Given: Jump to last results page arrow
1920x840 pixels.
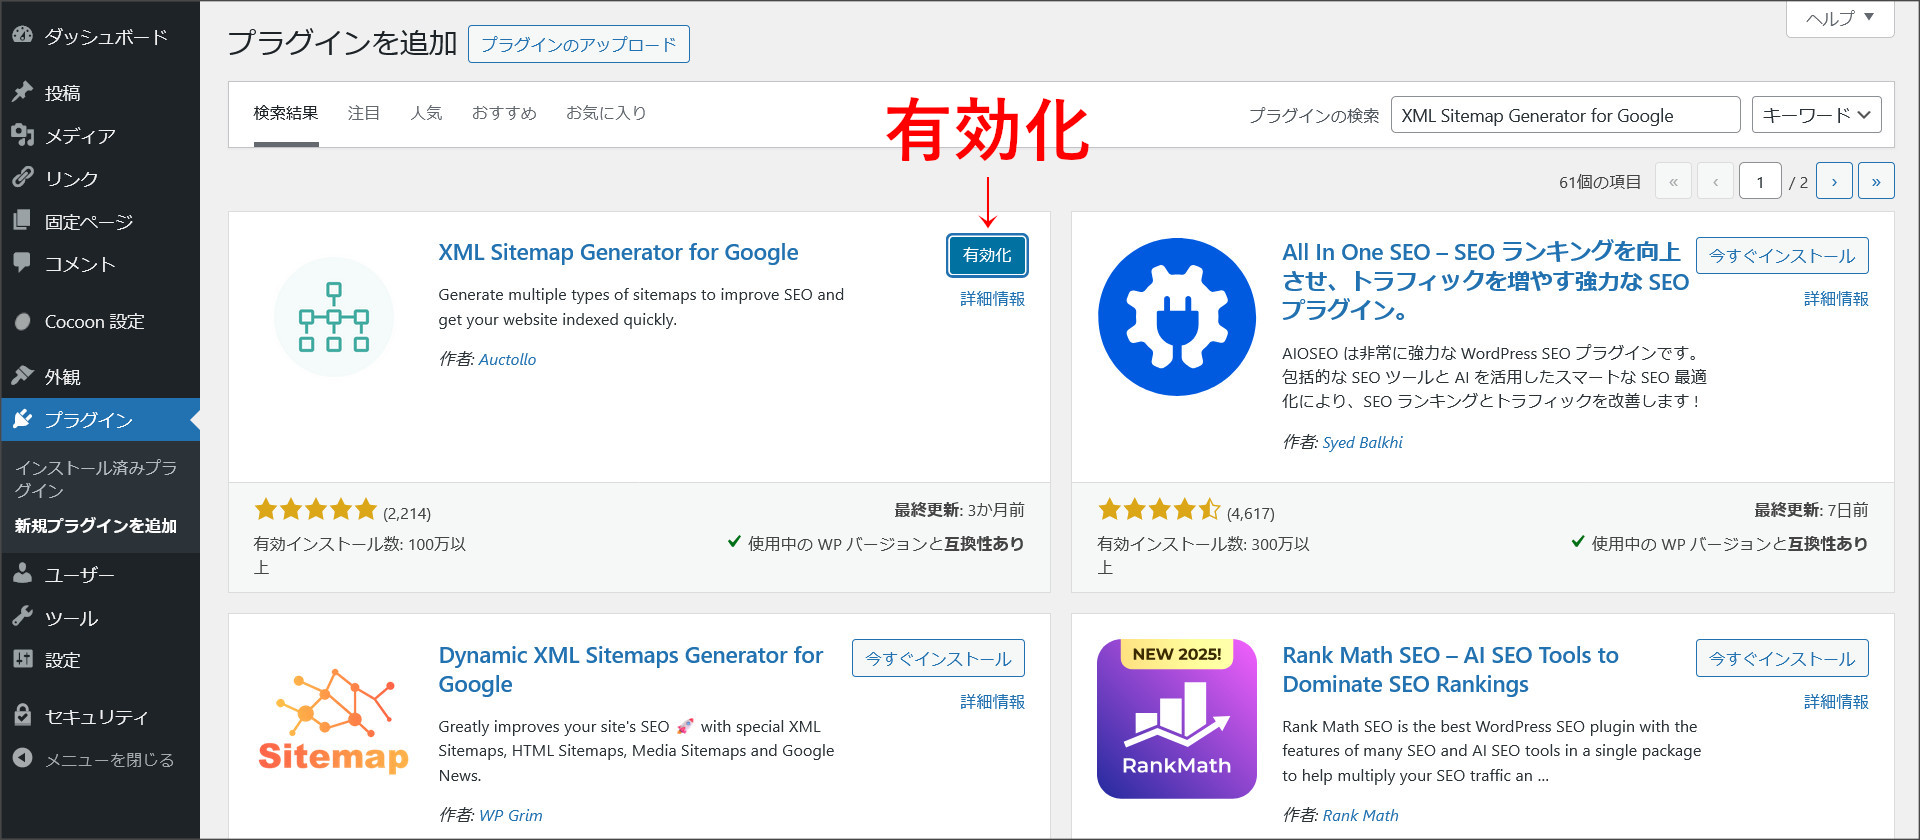Looking at the screenshot, I should tap(1876, 181).
